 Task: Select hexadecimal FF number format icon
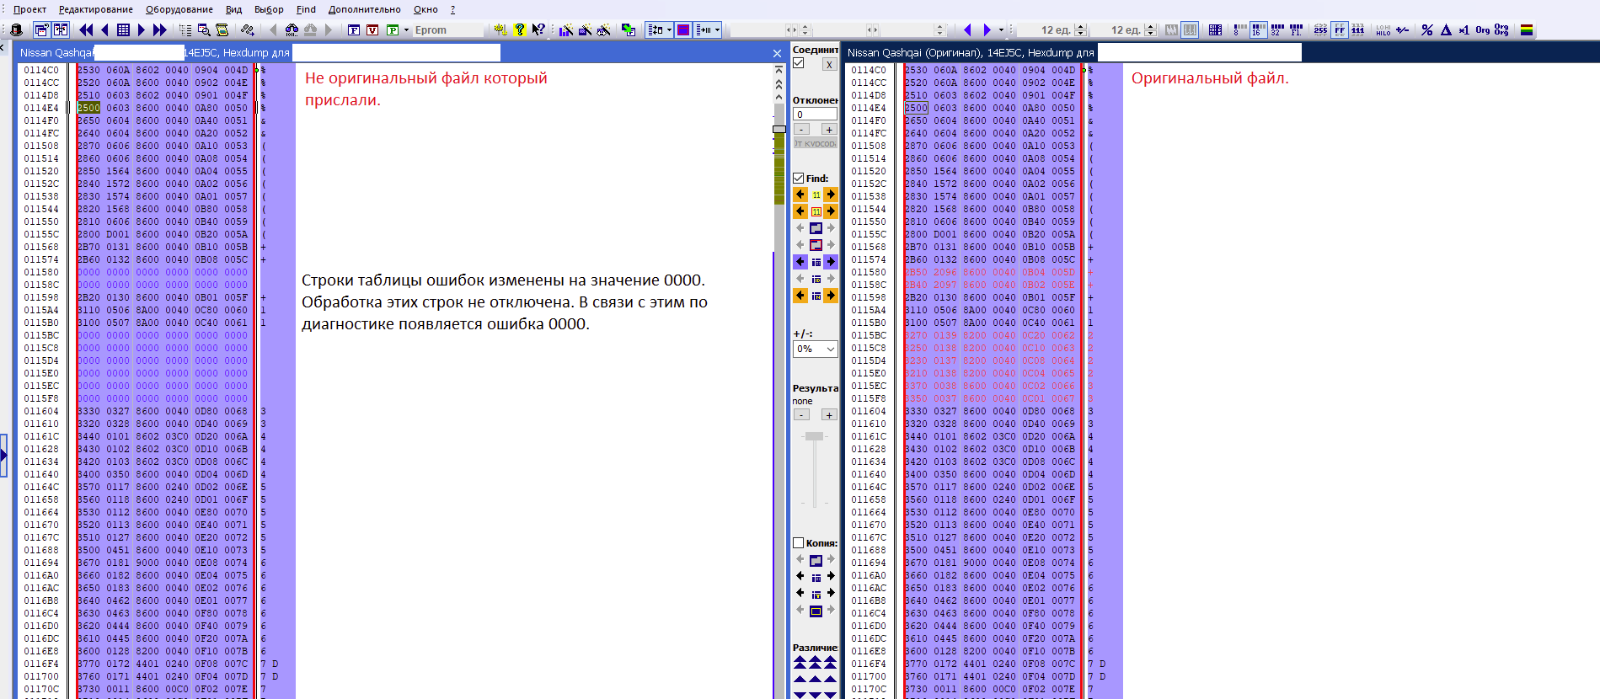pyautogui.click(x=1339, y=30)
